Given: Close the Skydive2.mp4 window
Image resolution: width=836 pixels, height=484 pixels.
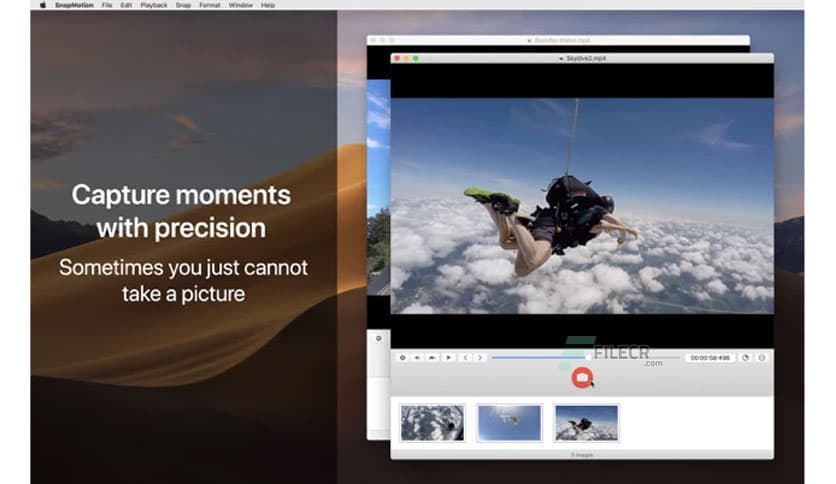Looking at the screenshot, I should pos(397,58).
